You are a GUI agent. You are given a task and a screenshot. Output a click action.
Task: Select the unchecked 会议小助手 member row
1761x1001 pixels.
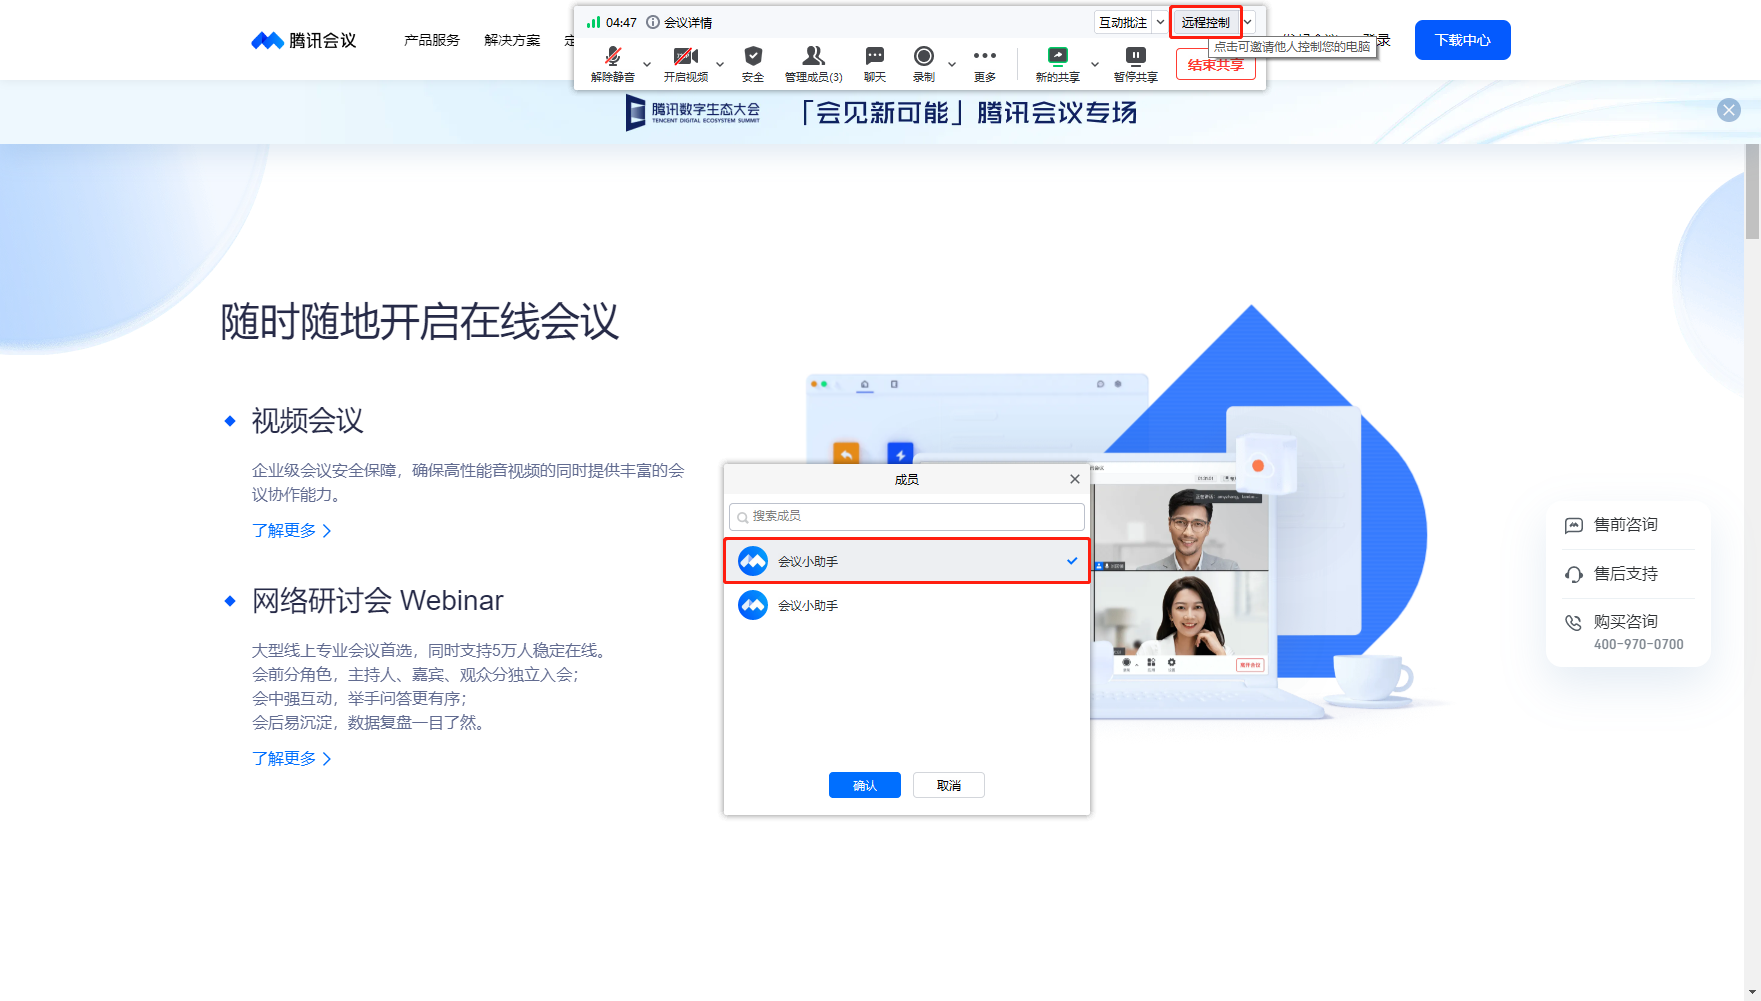[907, 605]
